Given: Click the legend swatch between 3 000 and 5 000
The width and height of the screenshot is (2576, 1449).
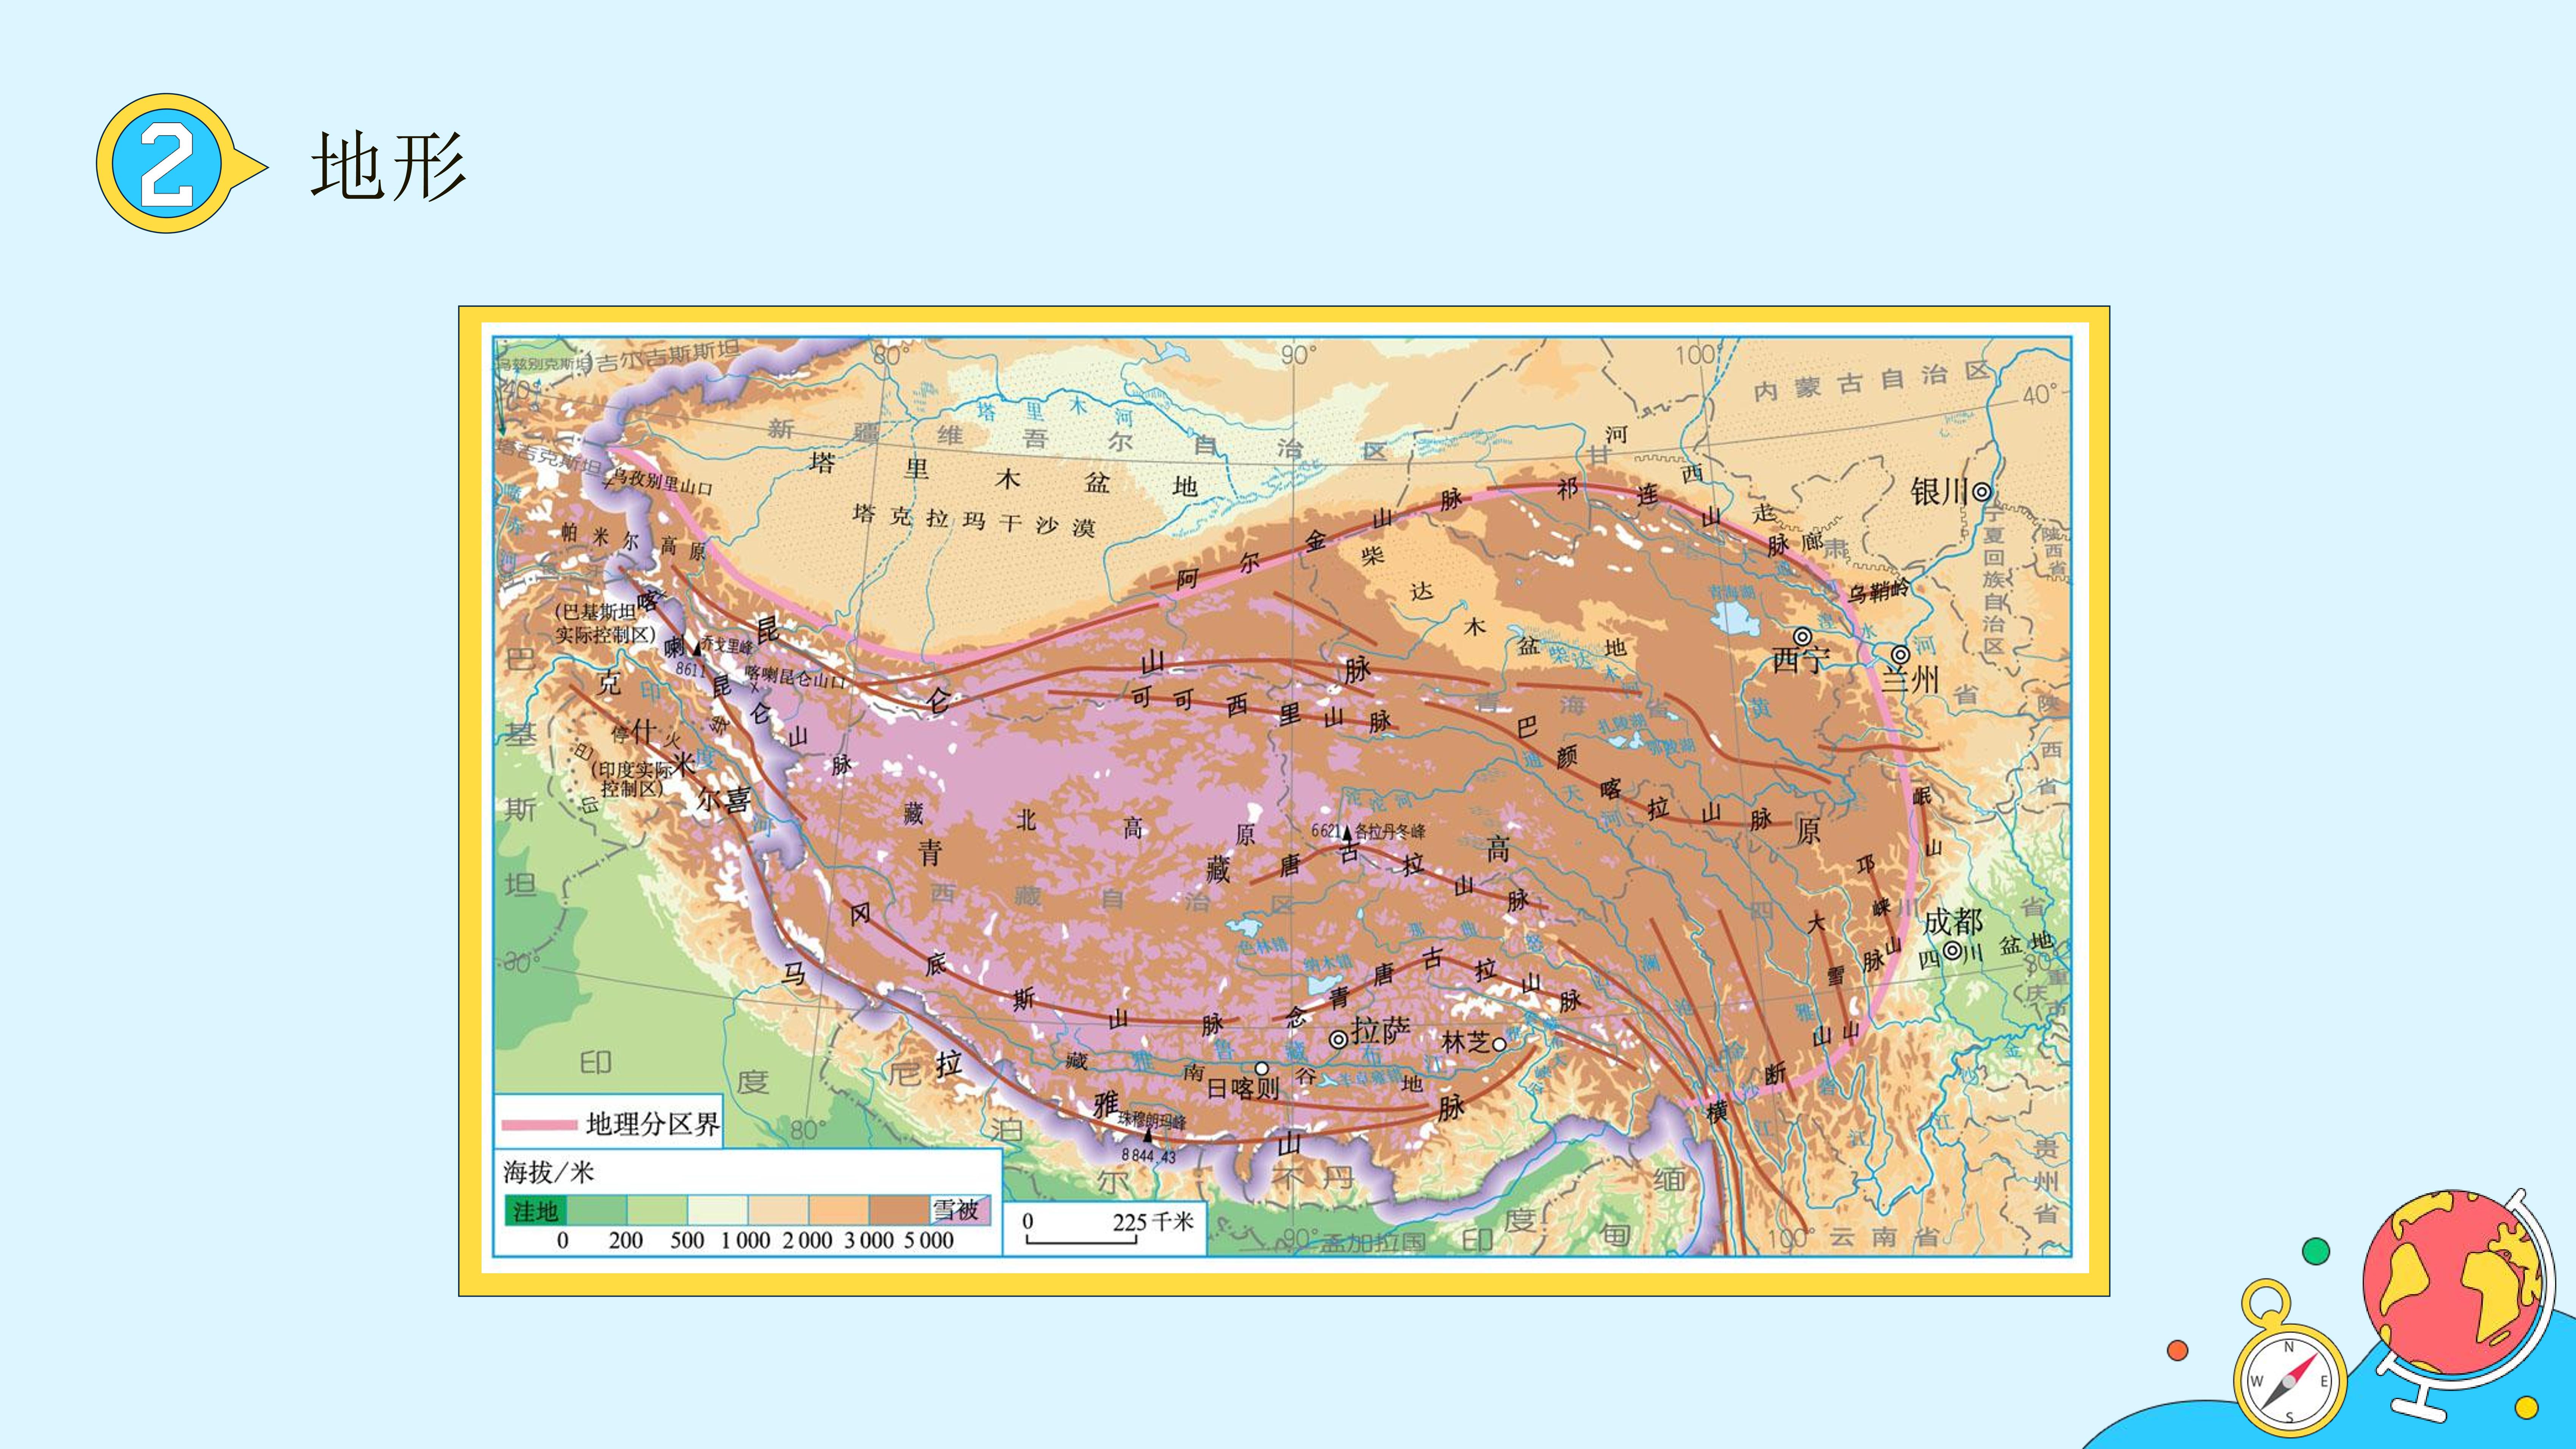Looking at the screenshot, I should point(900,1211).
